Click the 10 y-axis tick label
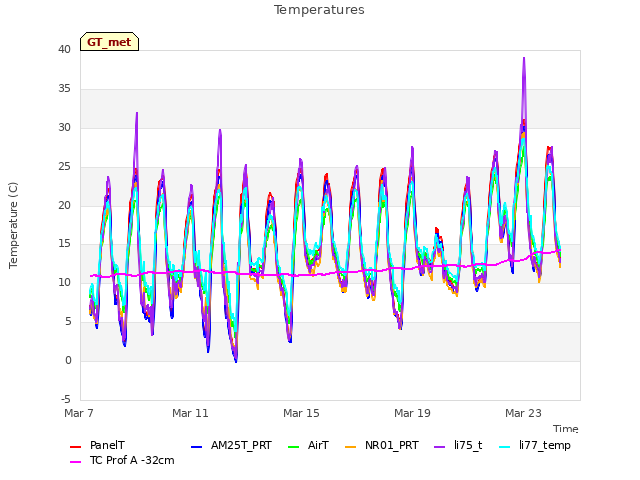Screen dimensions: 640x480 tap(64, 282)
